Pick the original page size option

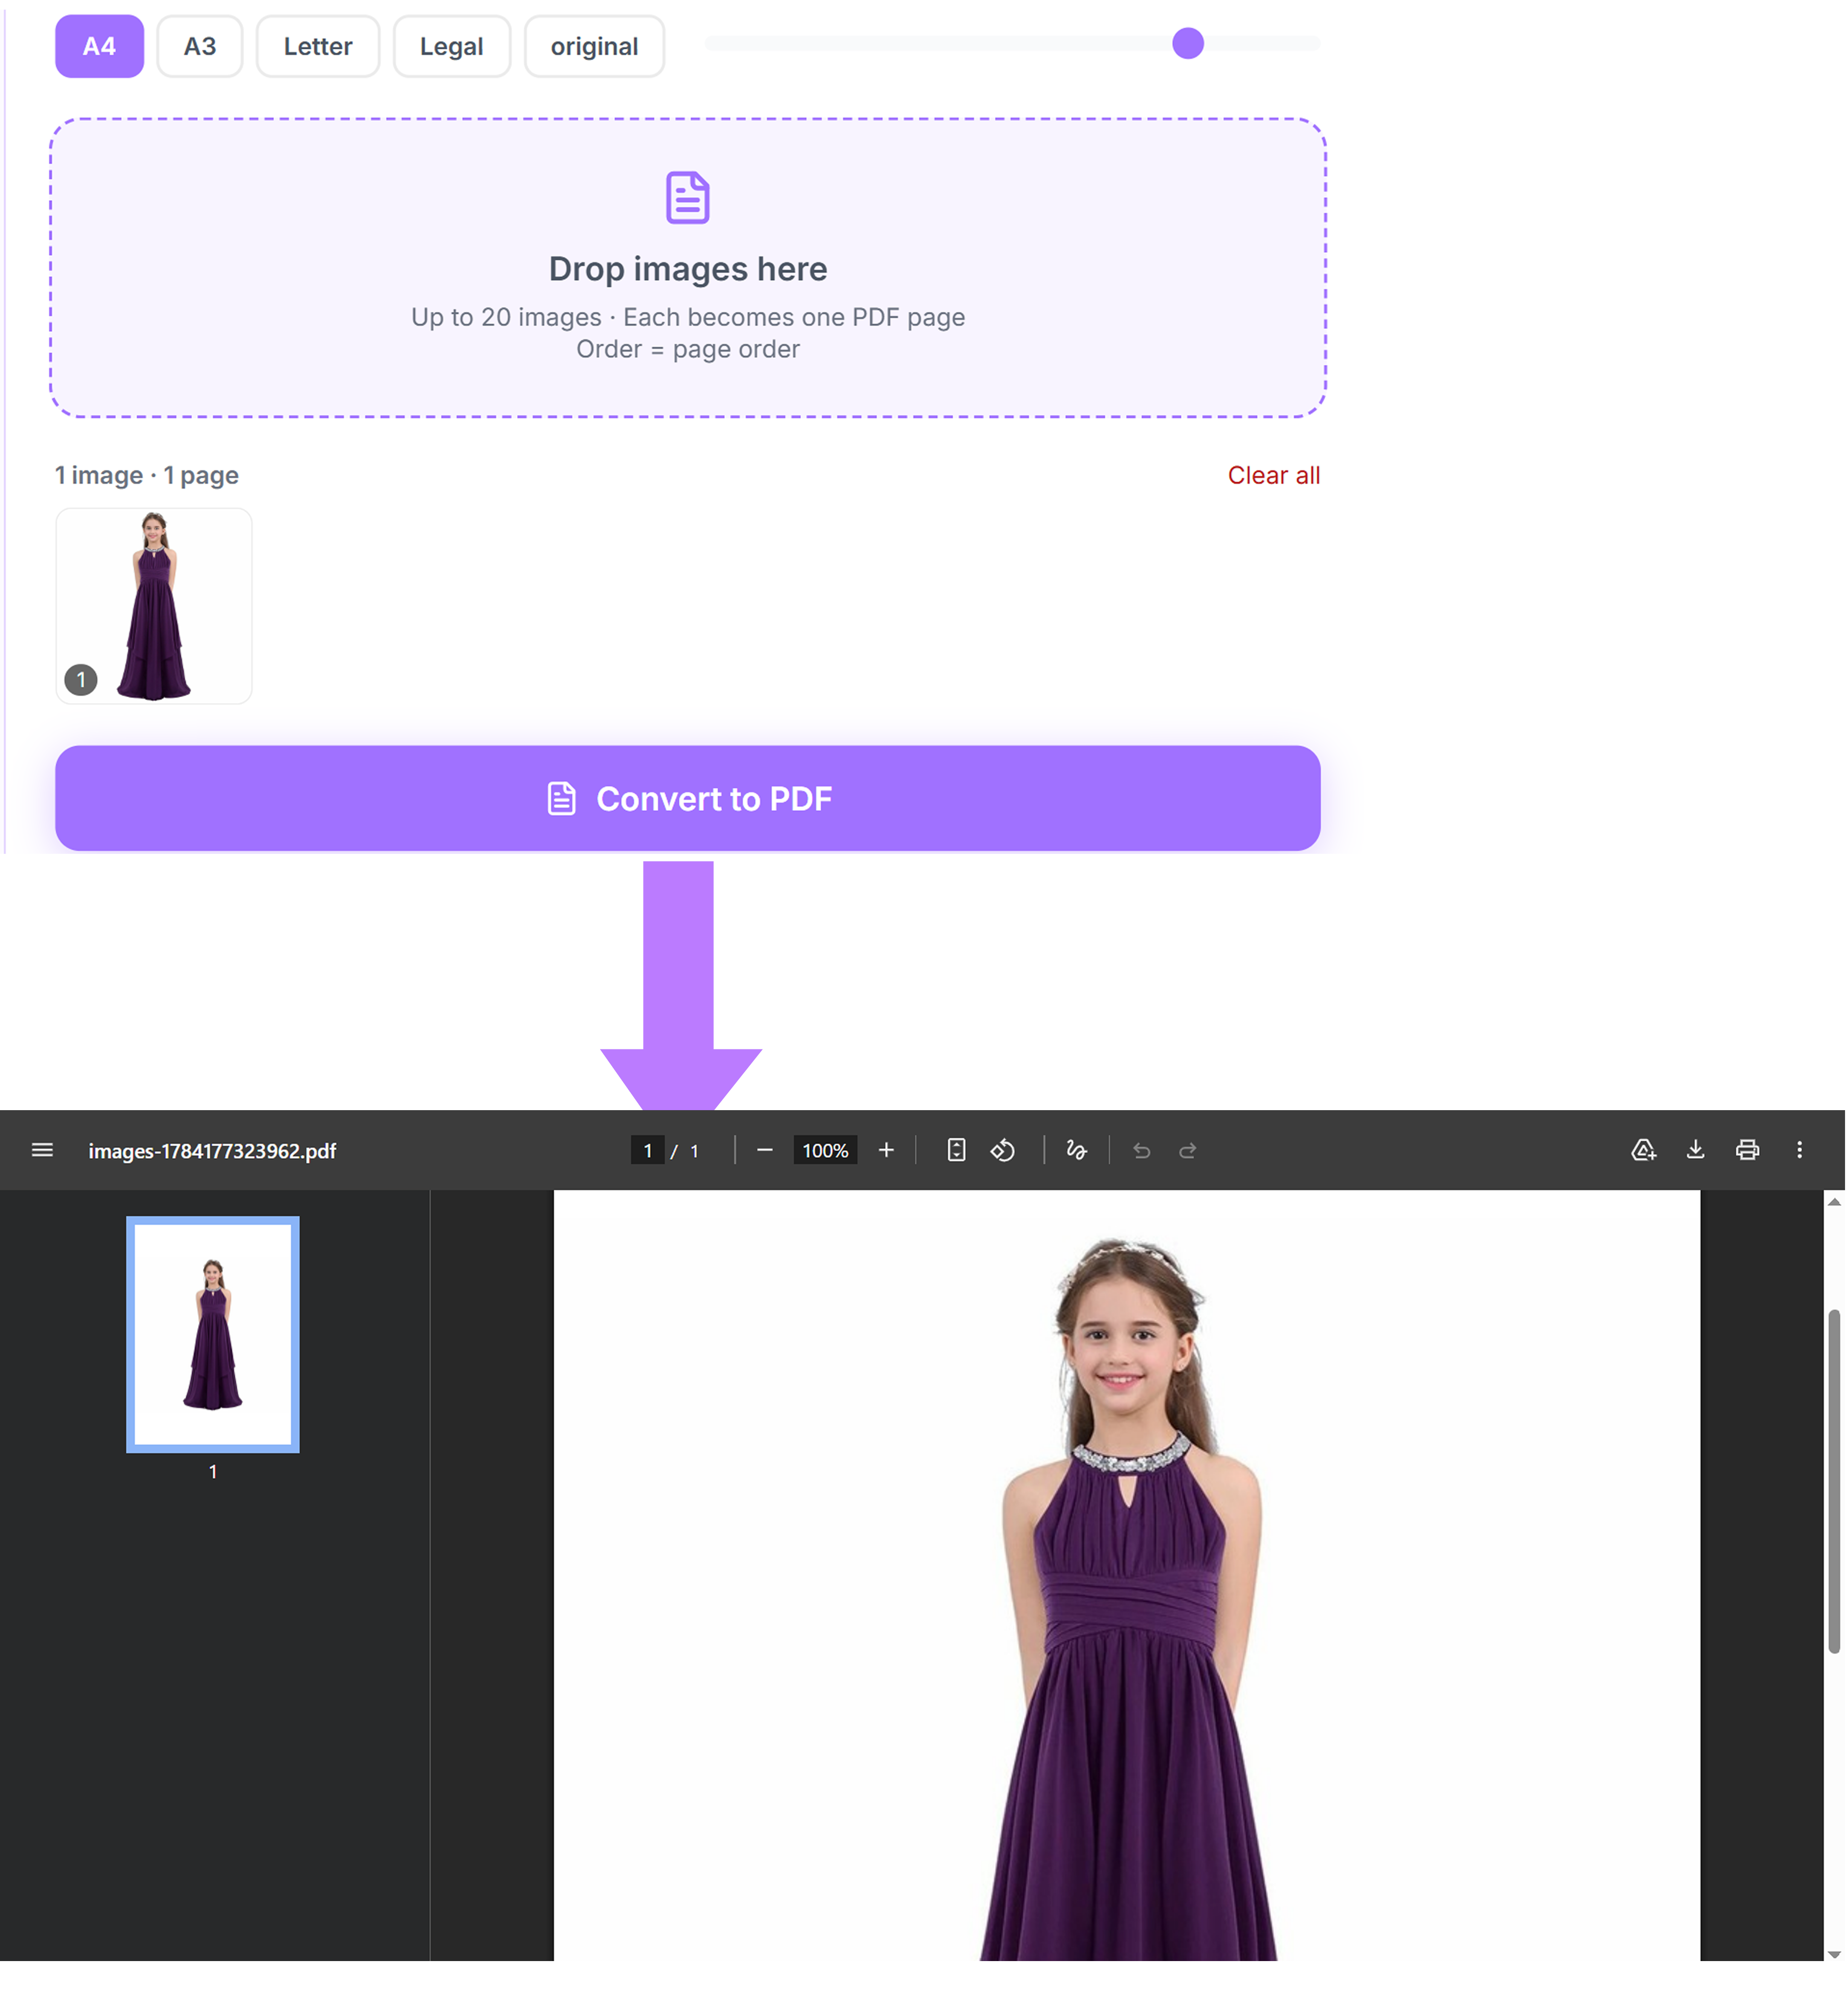click(594, 46)
